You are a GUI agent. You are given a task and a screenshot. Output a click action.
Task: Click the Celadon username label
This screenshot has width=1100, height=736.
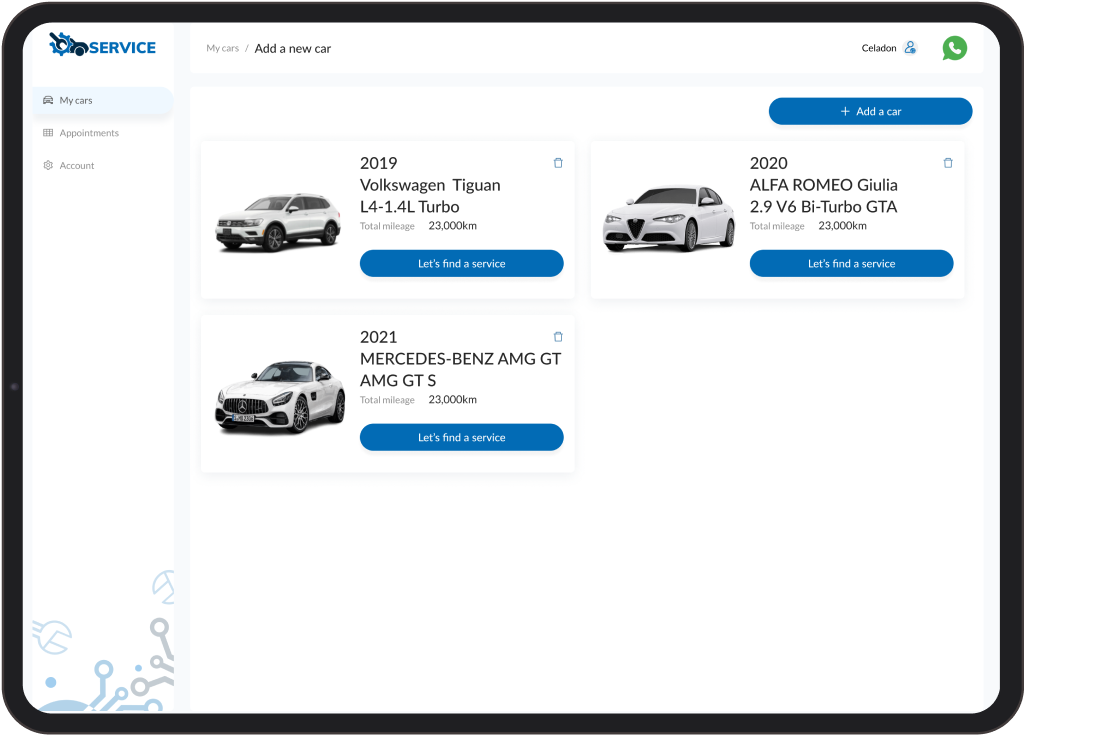[880, 47]
